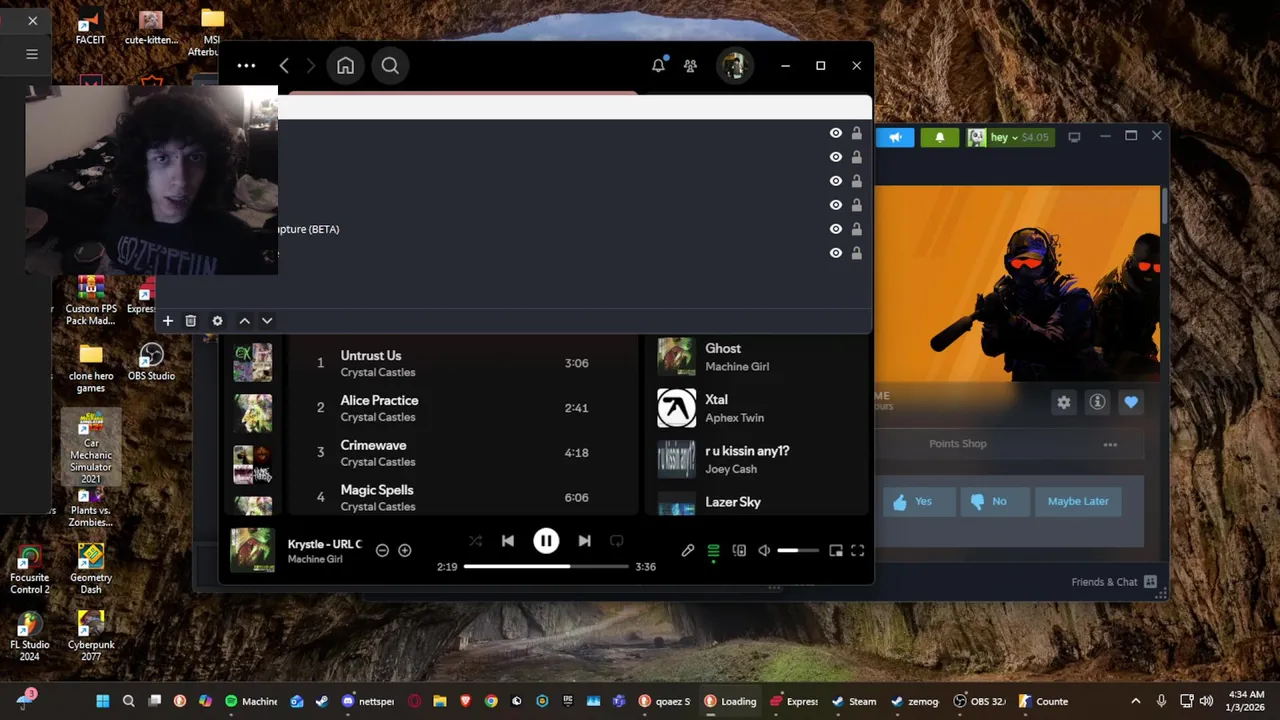Toggle the eye icon of the third source row
Image resolution: width=1280 pixels, height=720 pixels.
[x=835, y=181]
